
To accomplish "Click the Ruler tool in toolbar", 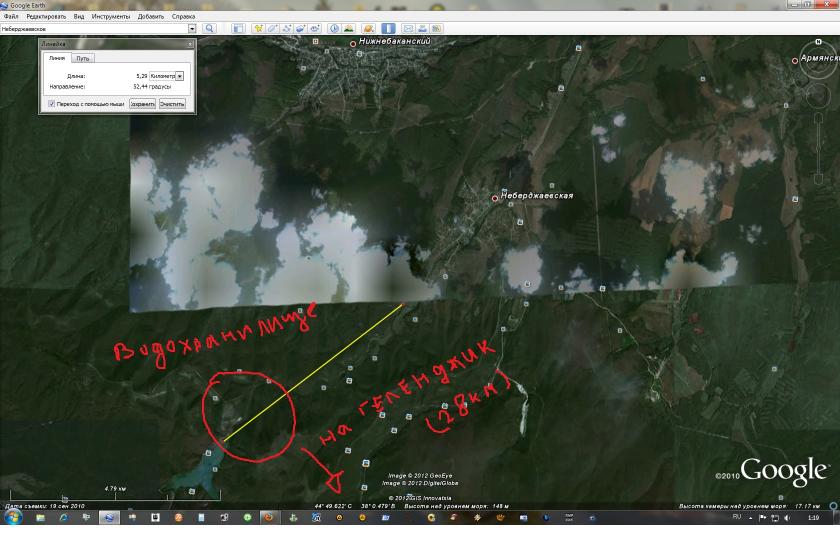I will click(x=388, y=29).
